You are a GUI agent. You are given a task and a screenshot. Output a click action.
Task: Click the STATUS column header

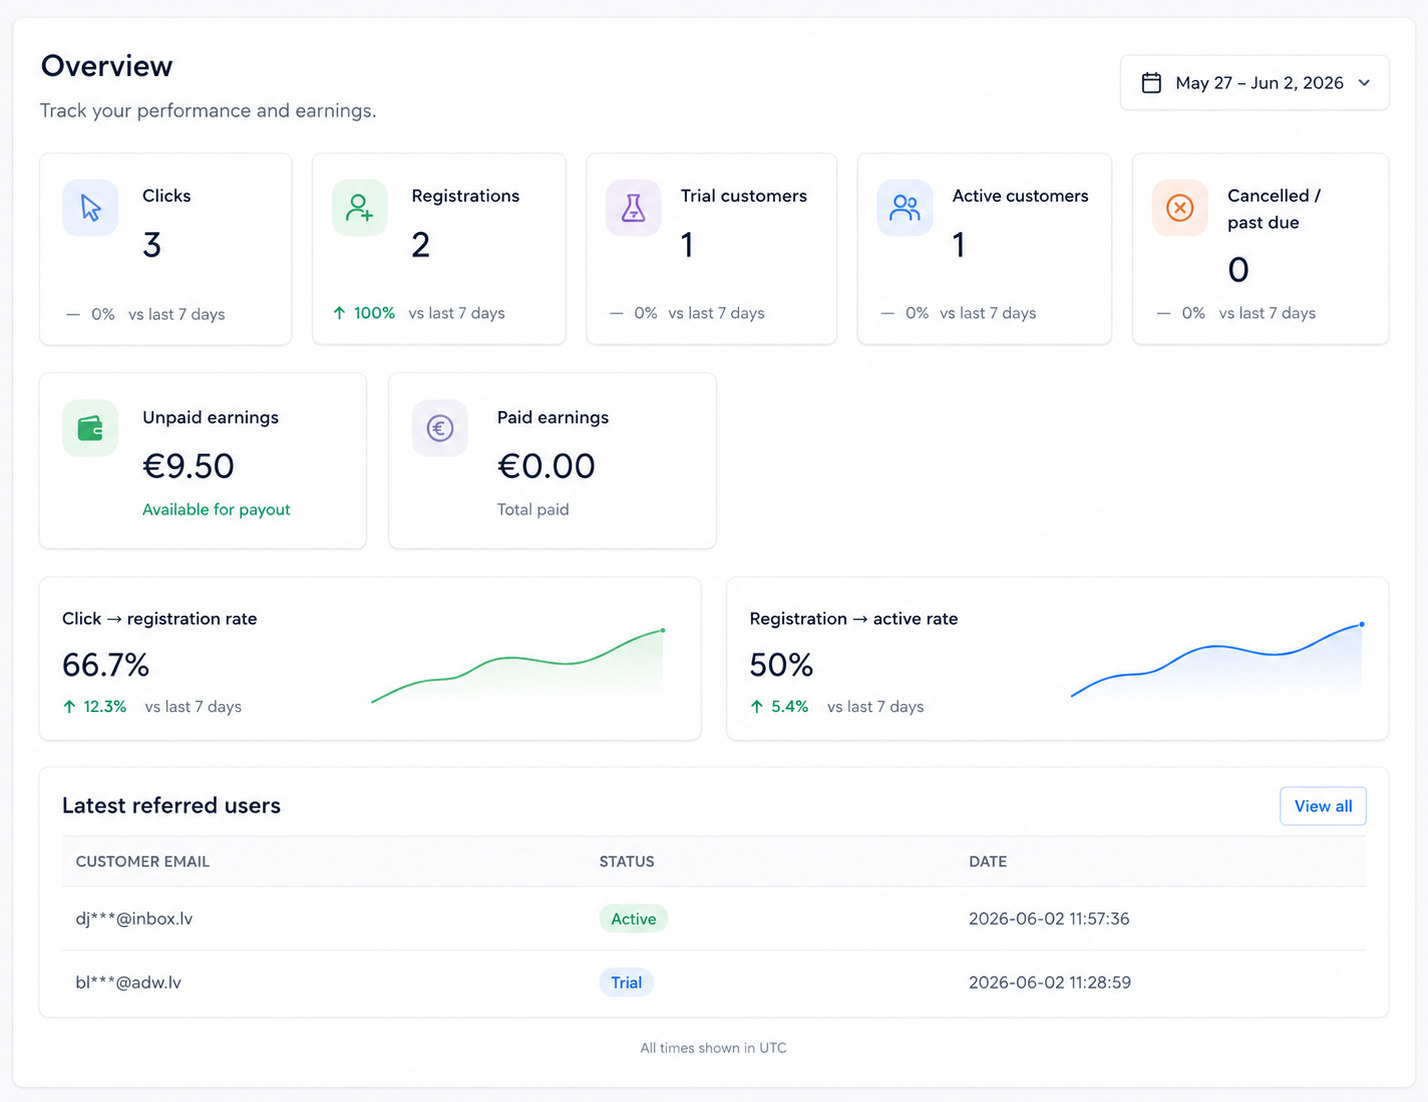point(627,861)
